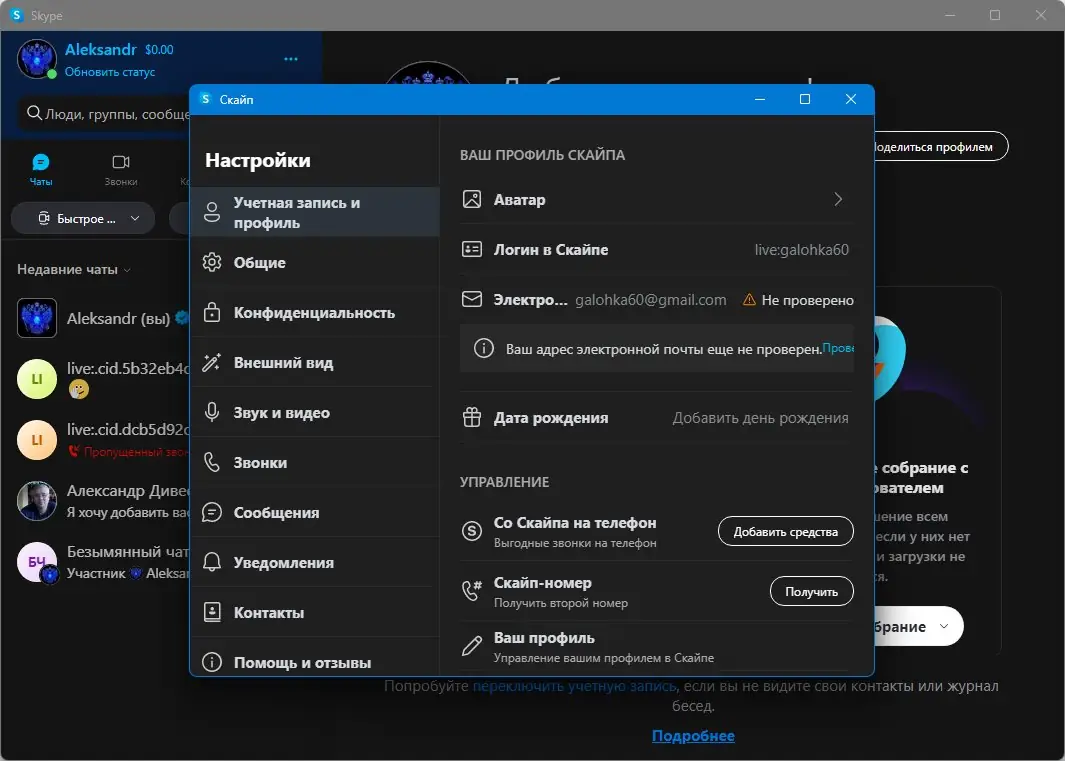Open Ваш профиль management entry
1065x761 pixels.
(x=657, y=647)
